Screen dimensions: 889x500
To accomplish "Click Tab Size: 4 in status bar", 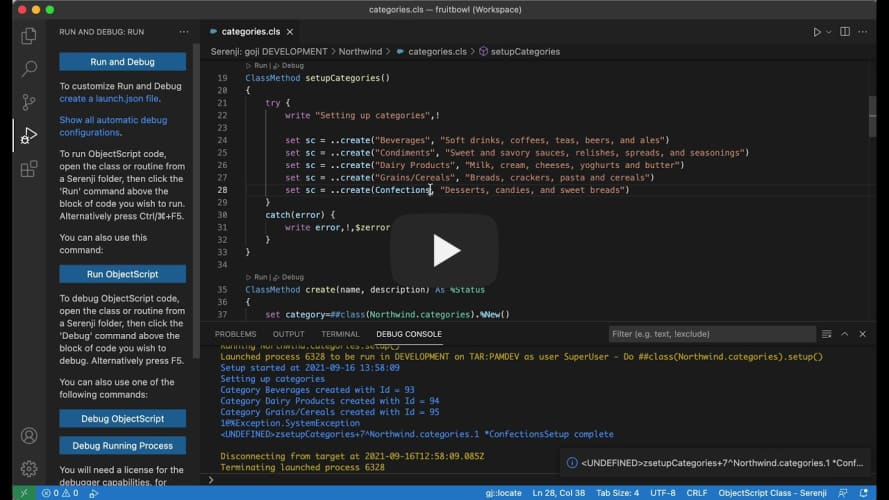I will click(617, 493).
